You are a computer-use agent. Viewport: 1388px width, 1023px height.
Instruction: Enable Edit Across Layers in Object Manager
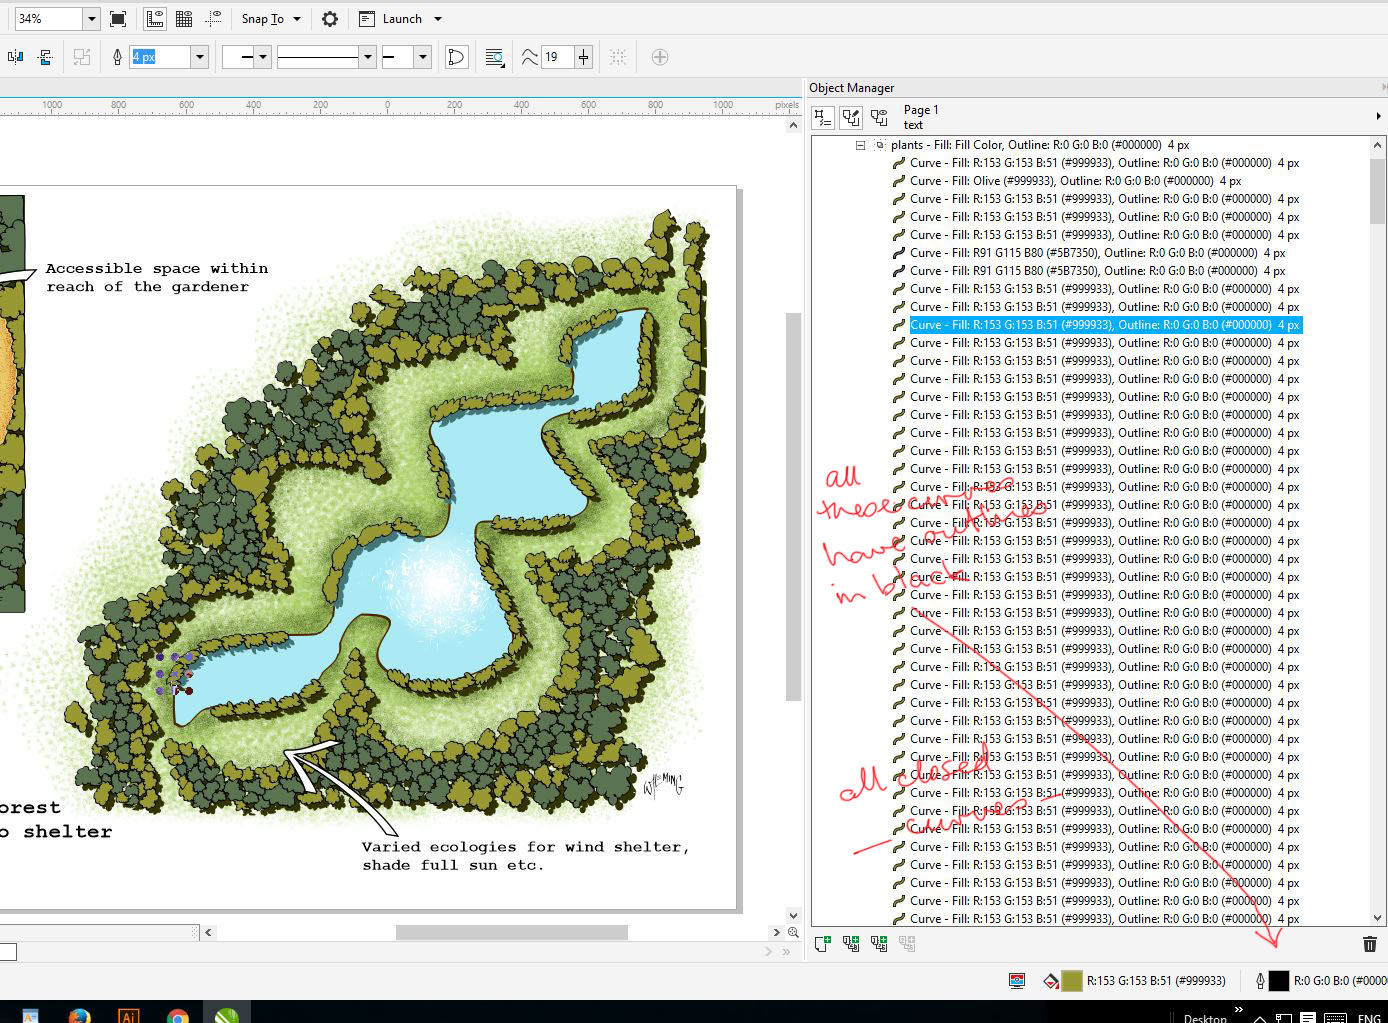[x=851, y=117]
